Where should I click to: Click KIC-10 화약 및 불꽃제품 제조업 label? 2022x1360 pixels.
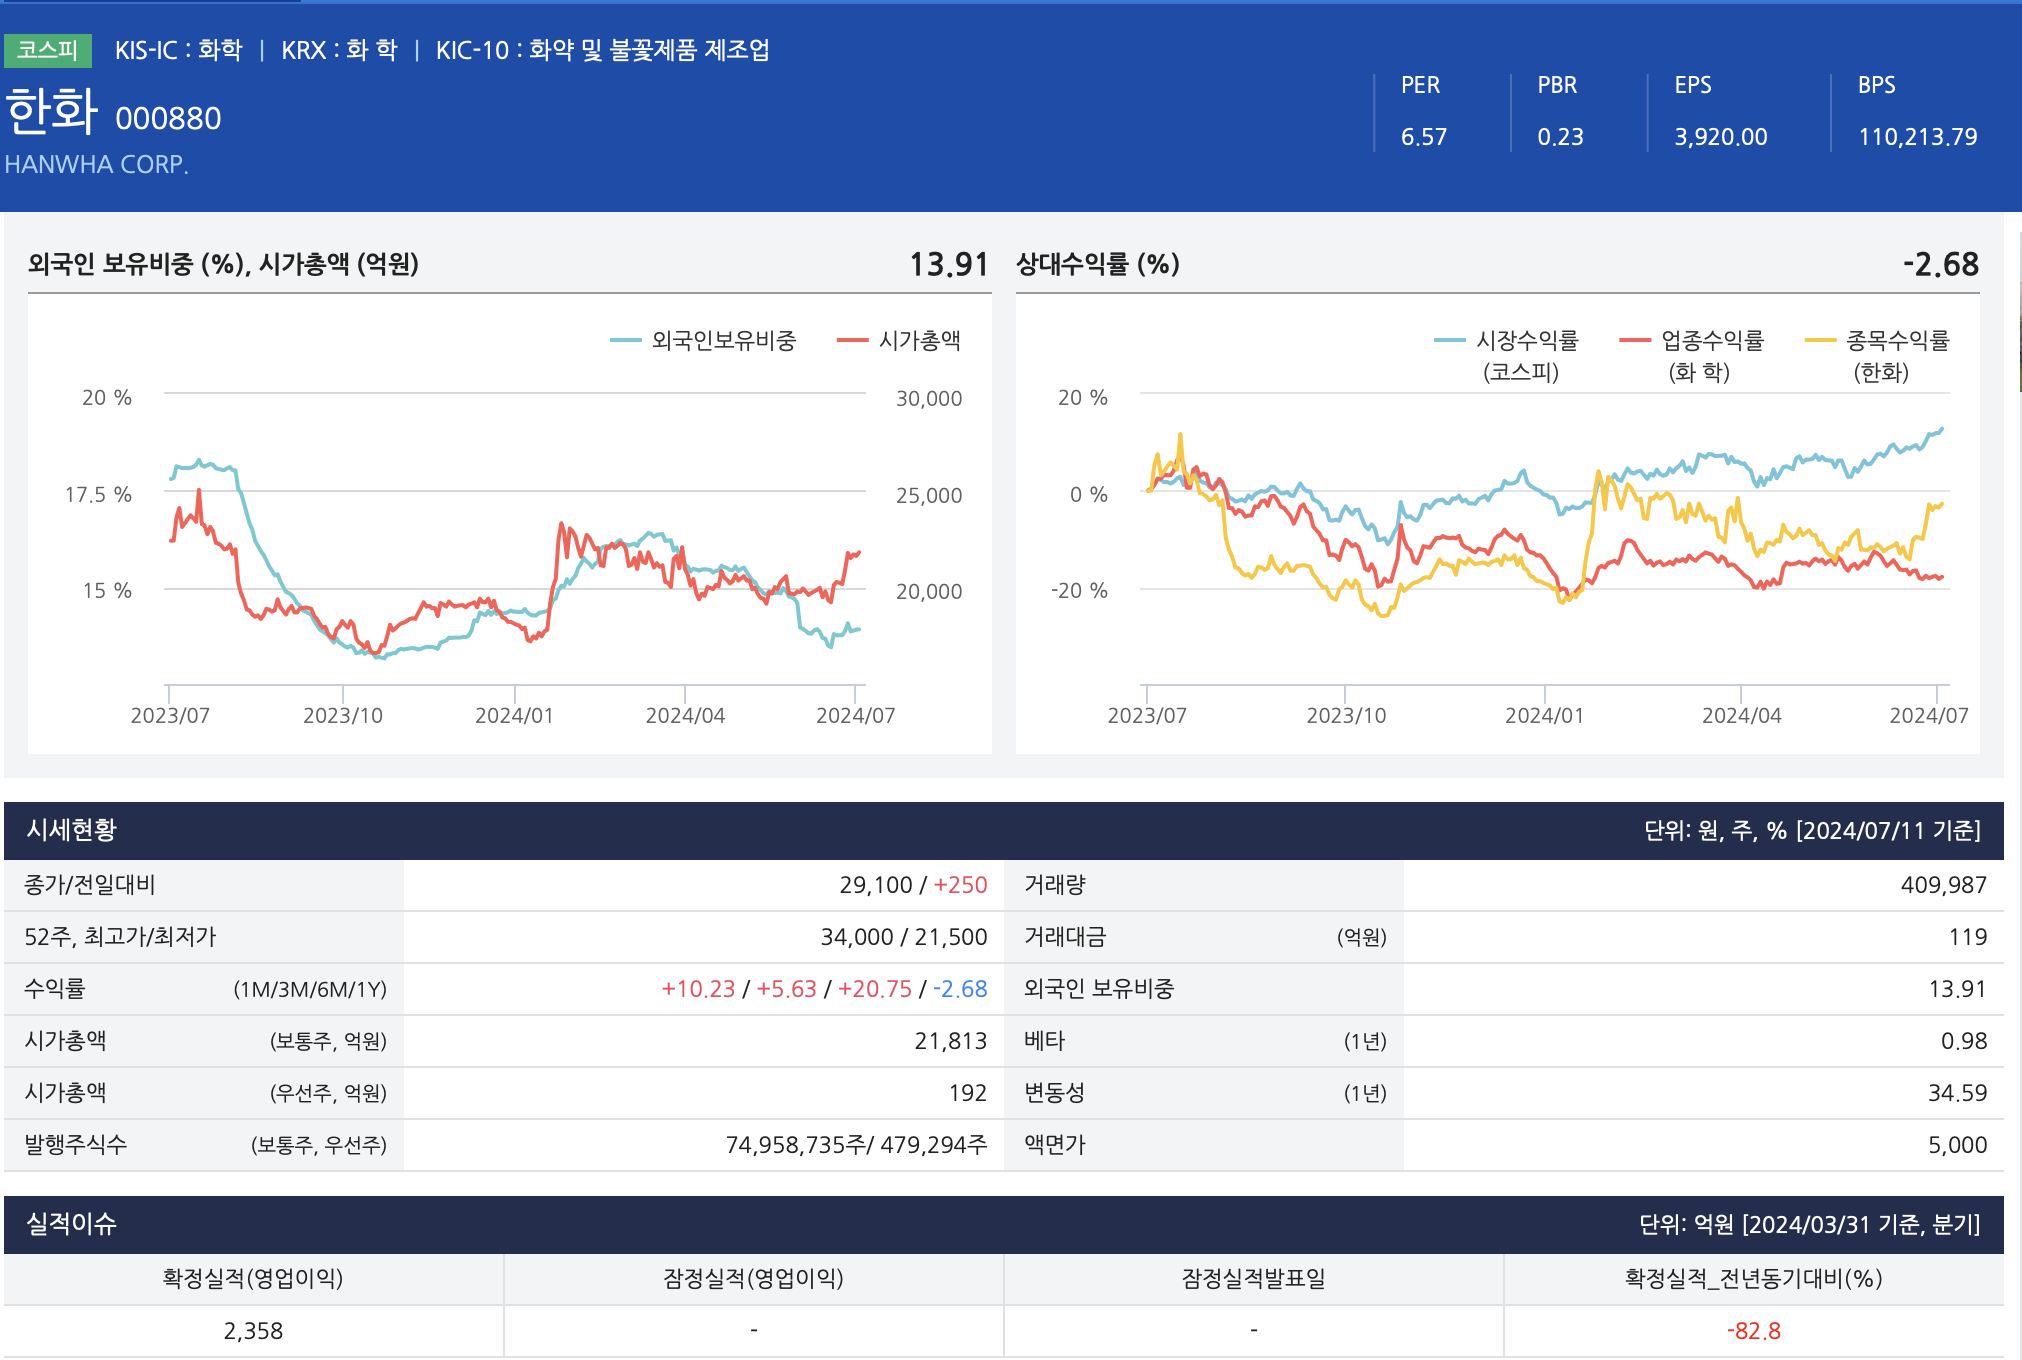[602, 50]
